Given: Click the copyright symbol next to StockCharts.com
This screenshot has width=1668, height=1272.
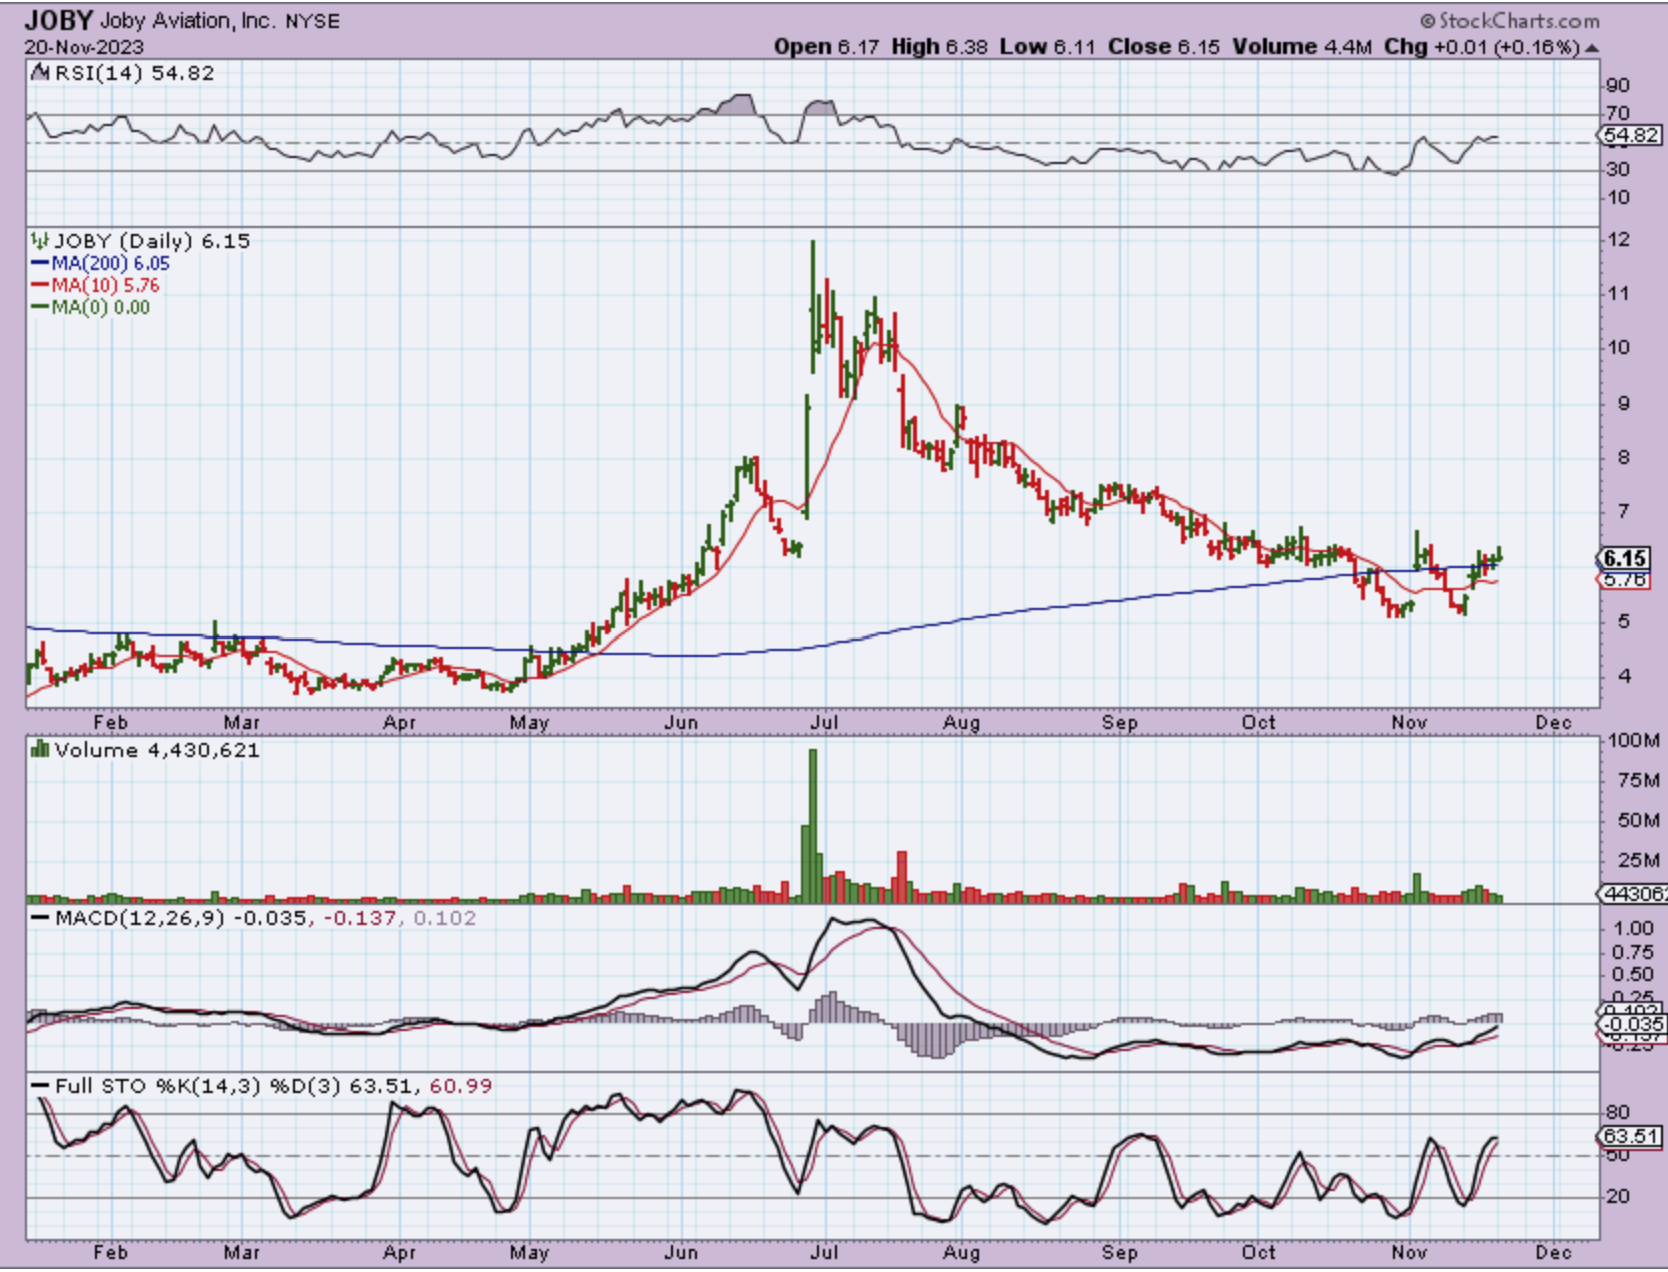Looking at the screenshot, I should pyautogui.click(x=1427, y=21).
